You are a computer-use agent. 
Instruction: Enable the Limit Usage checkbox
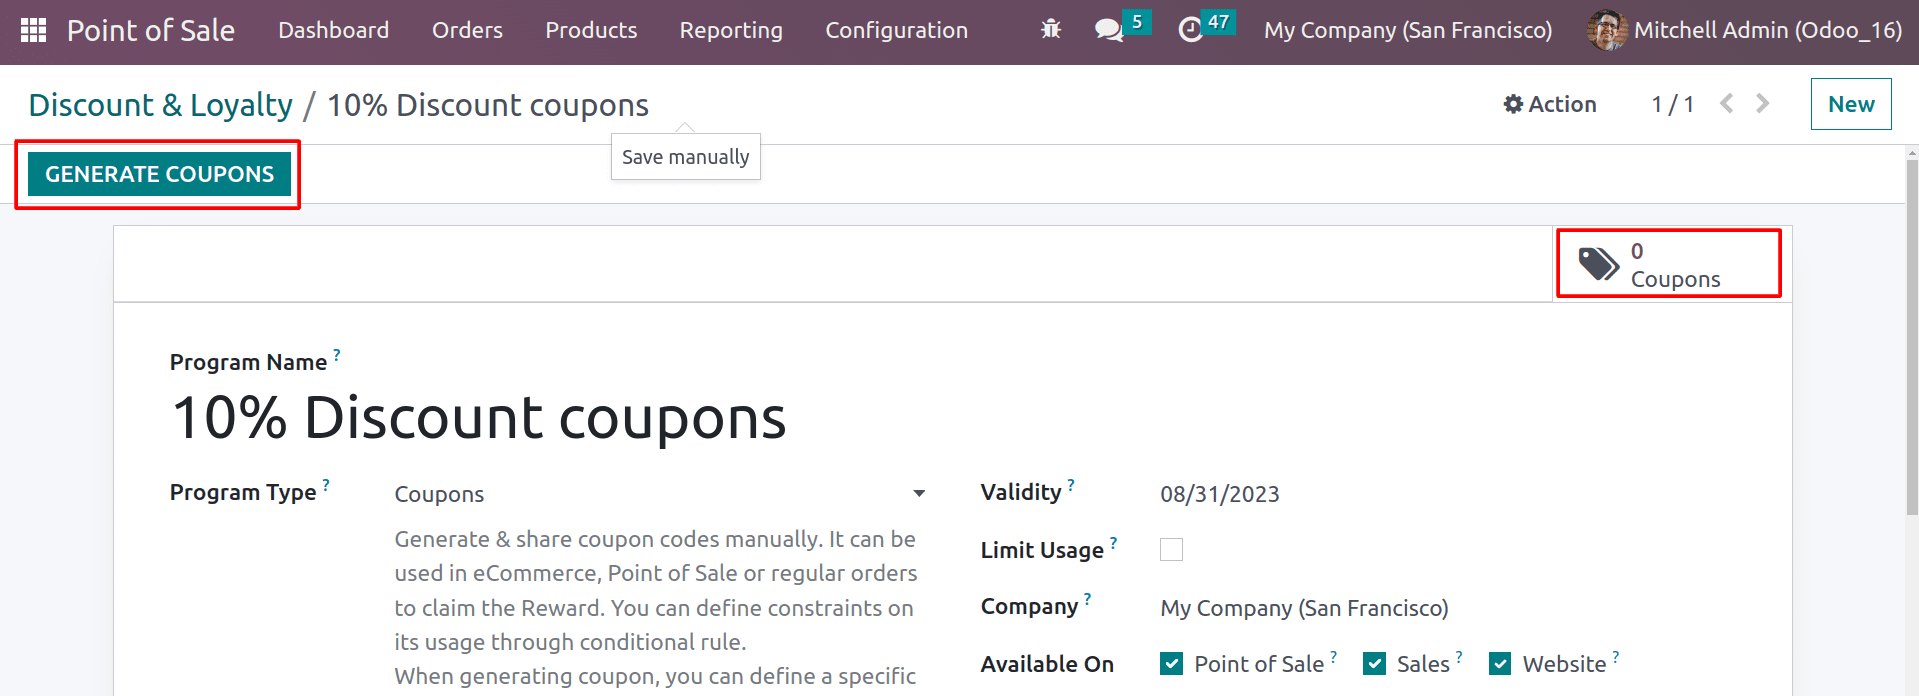[x=1171, y=550]
